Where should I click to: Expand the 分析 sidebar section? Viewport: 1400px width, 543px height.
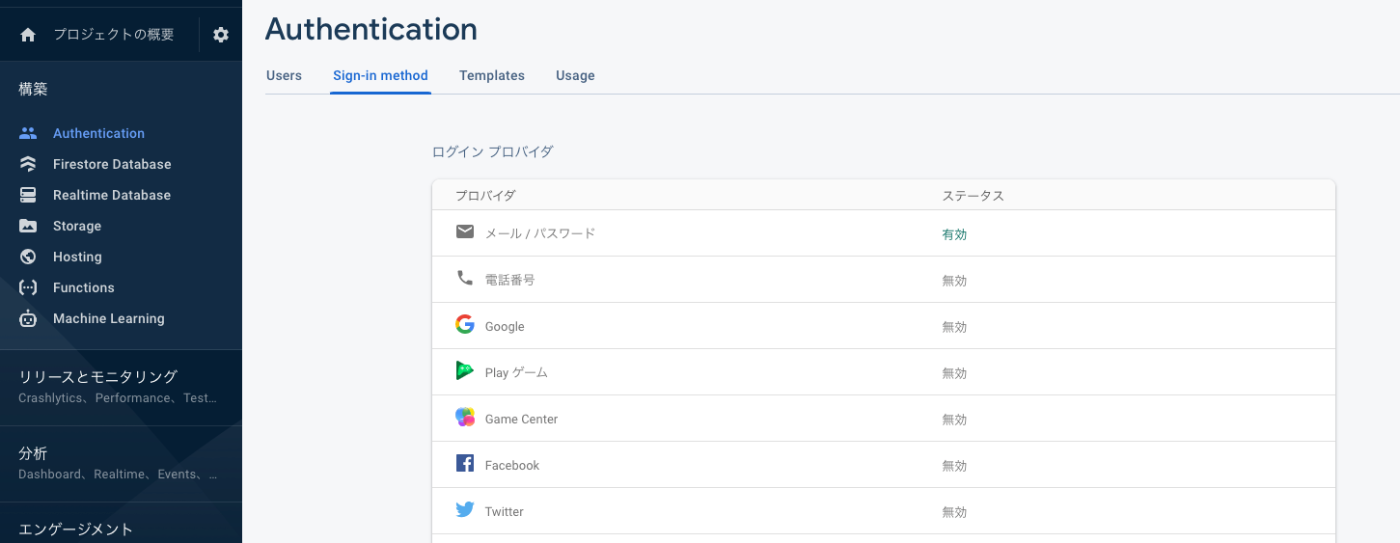(x=33, y=453)
